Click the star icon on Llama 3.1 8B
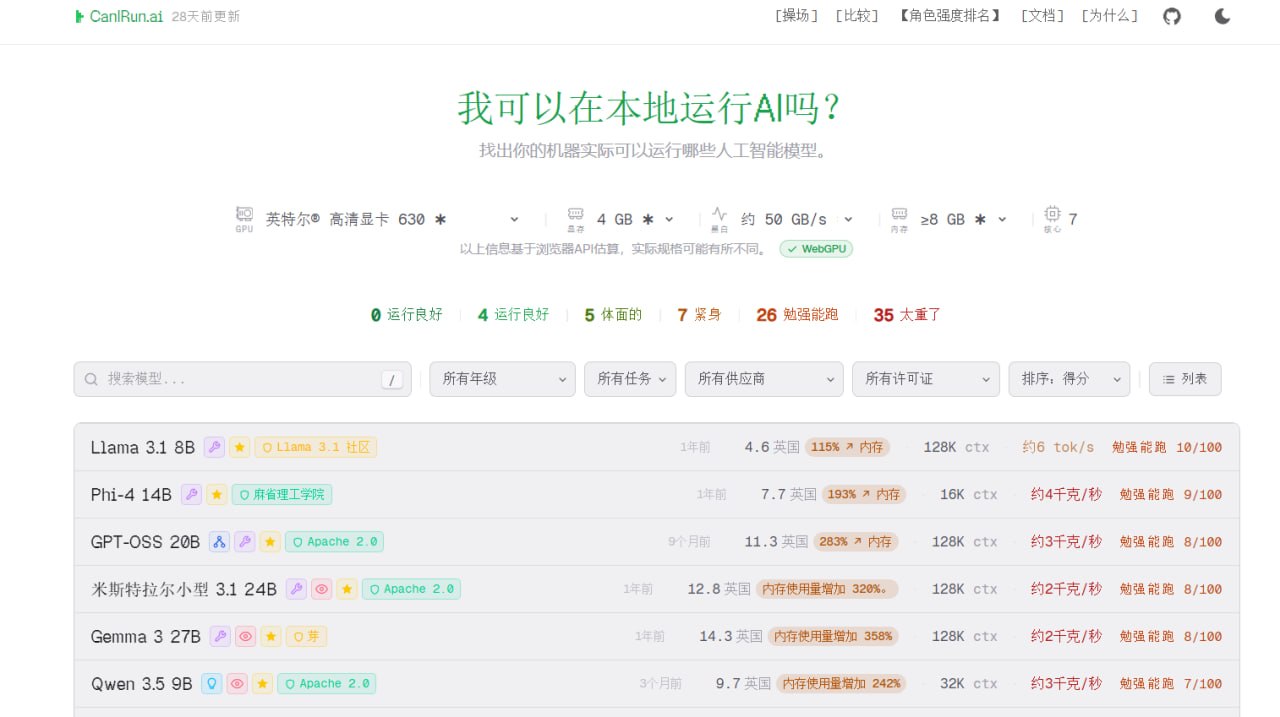Screen dimensions: 1280x717 pos(239,448)
